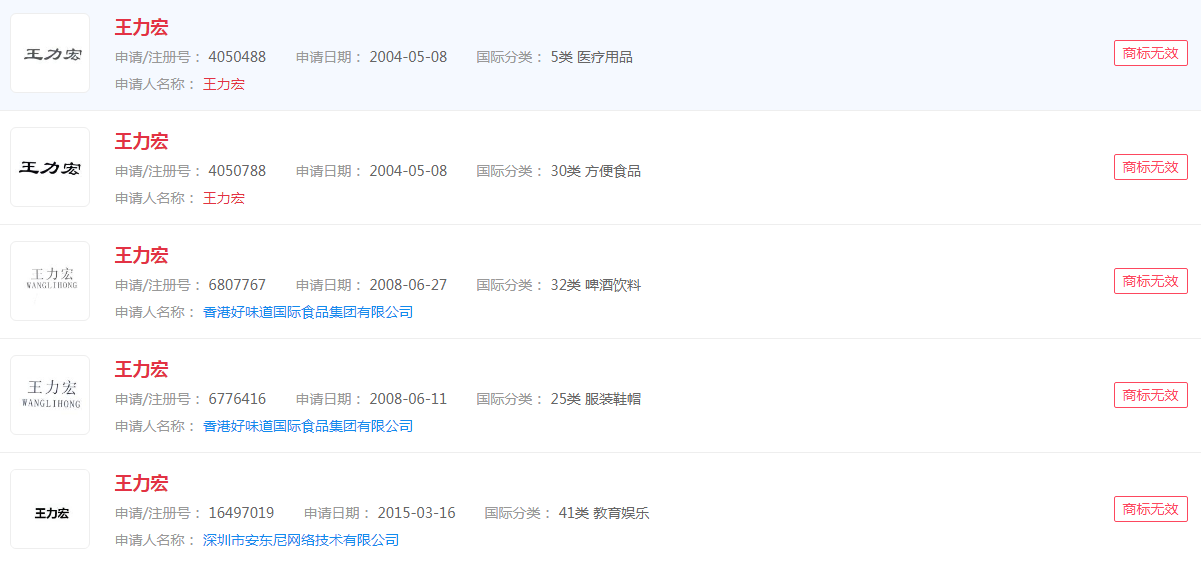
Task: Open 王力宏 title of 30类 方便食品 entry
Action: click(141, 141)
